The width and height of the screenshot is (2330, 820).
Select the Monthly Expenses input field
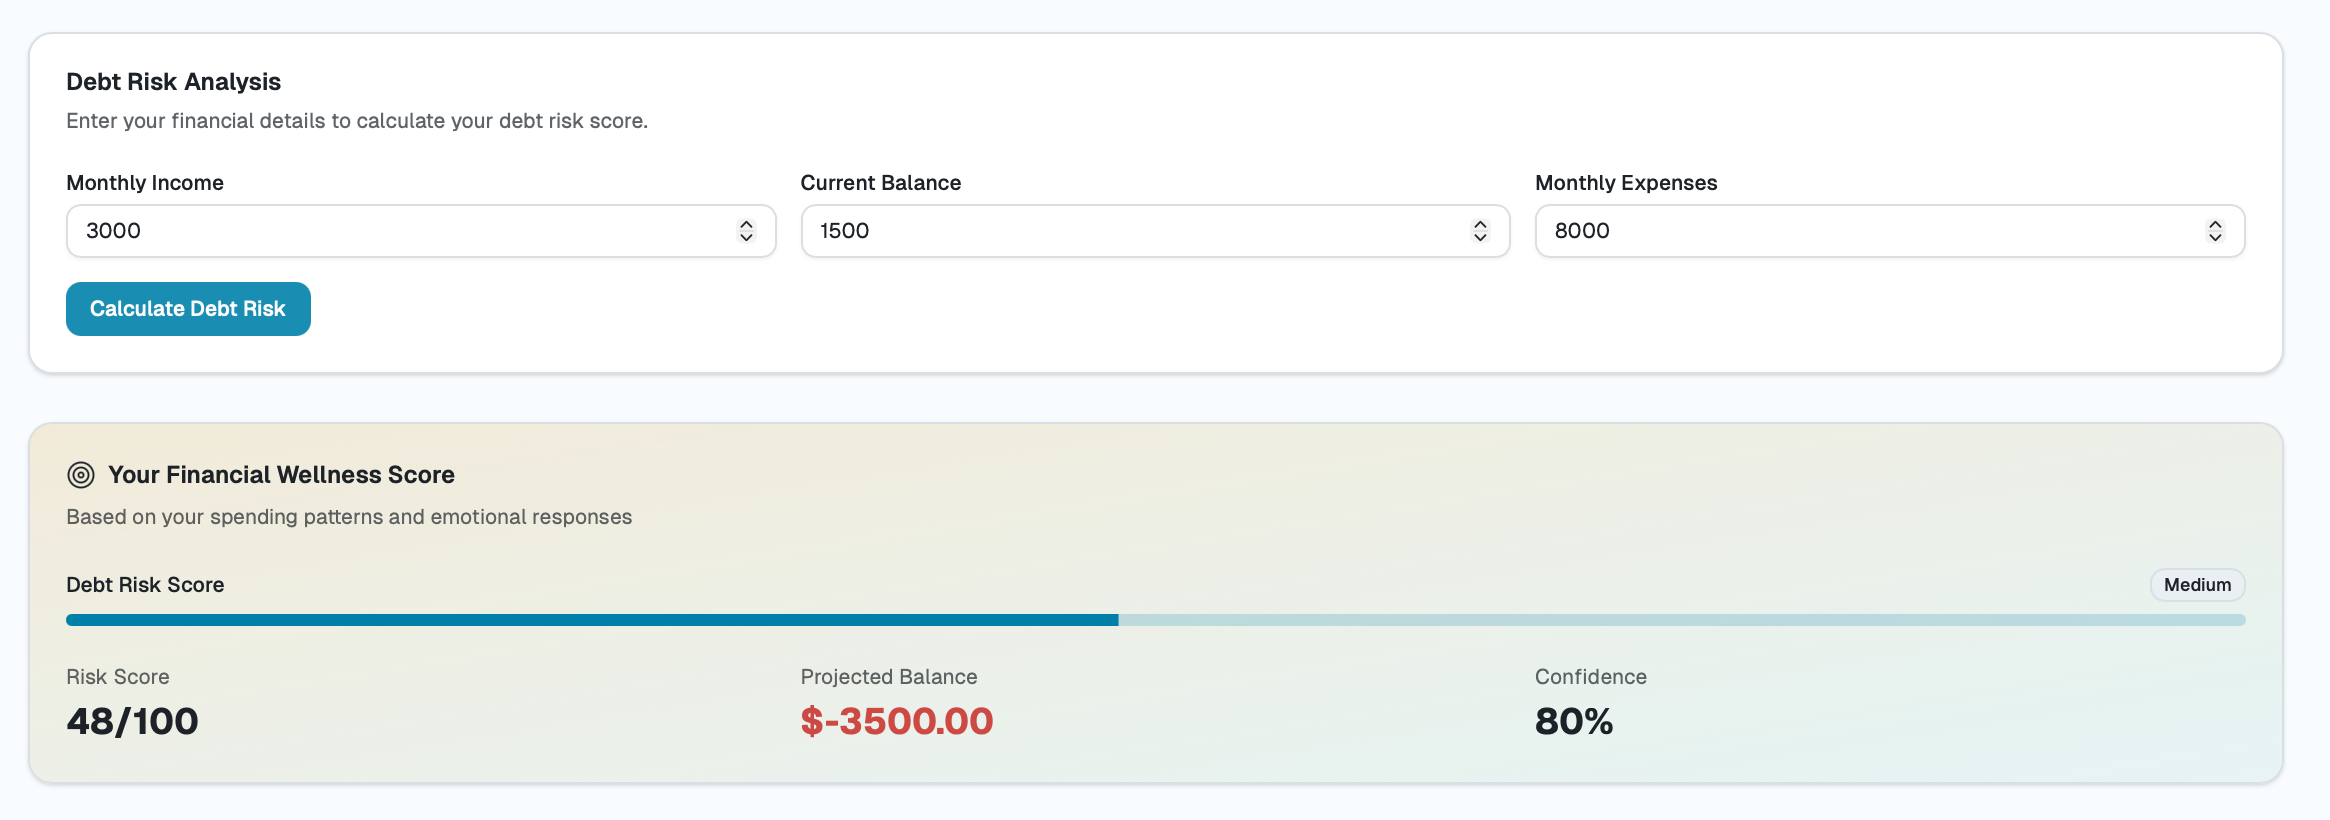[x=1890, y=231]
